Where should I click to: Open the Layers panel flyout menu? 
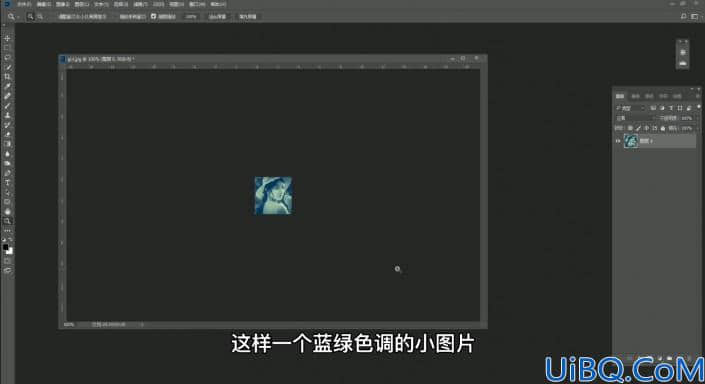click(697, 96)
